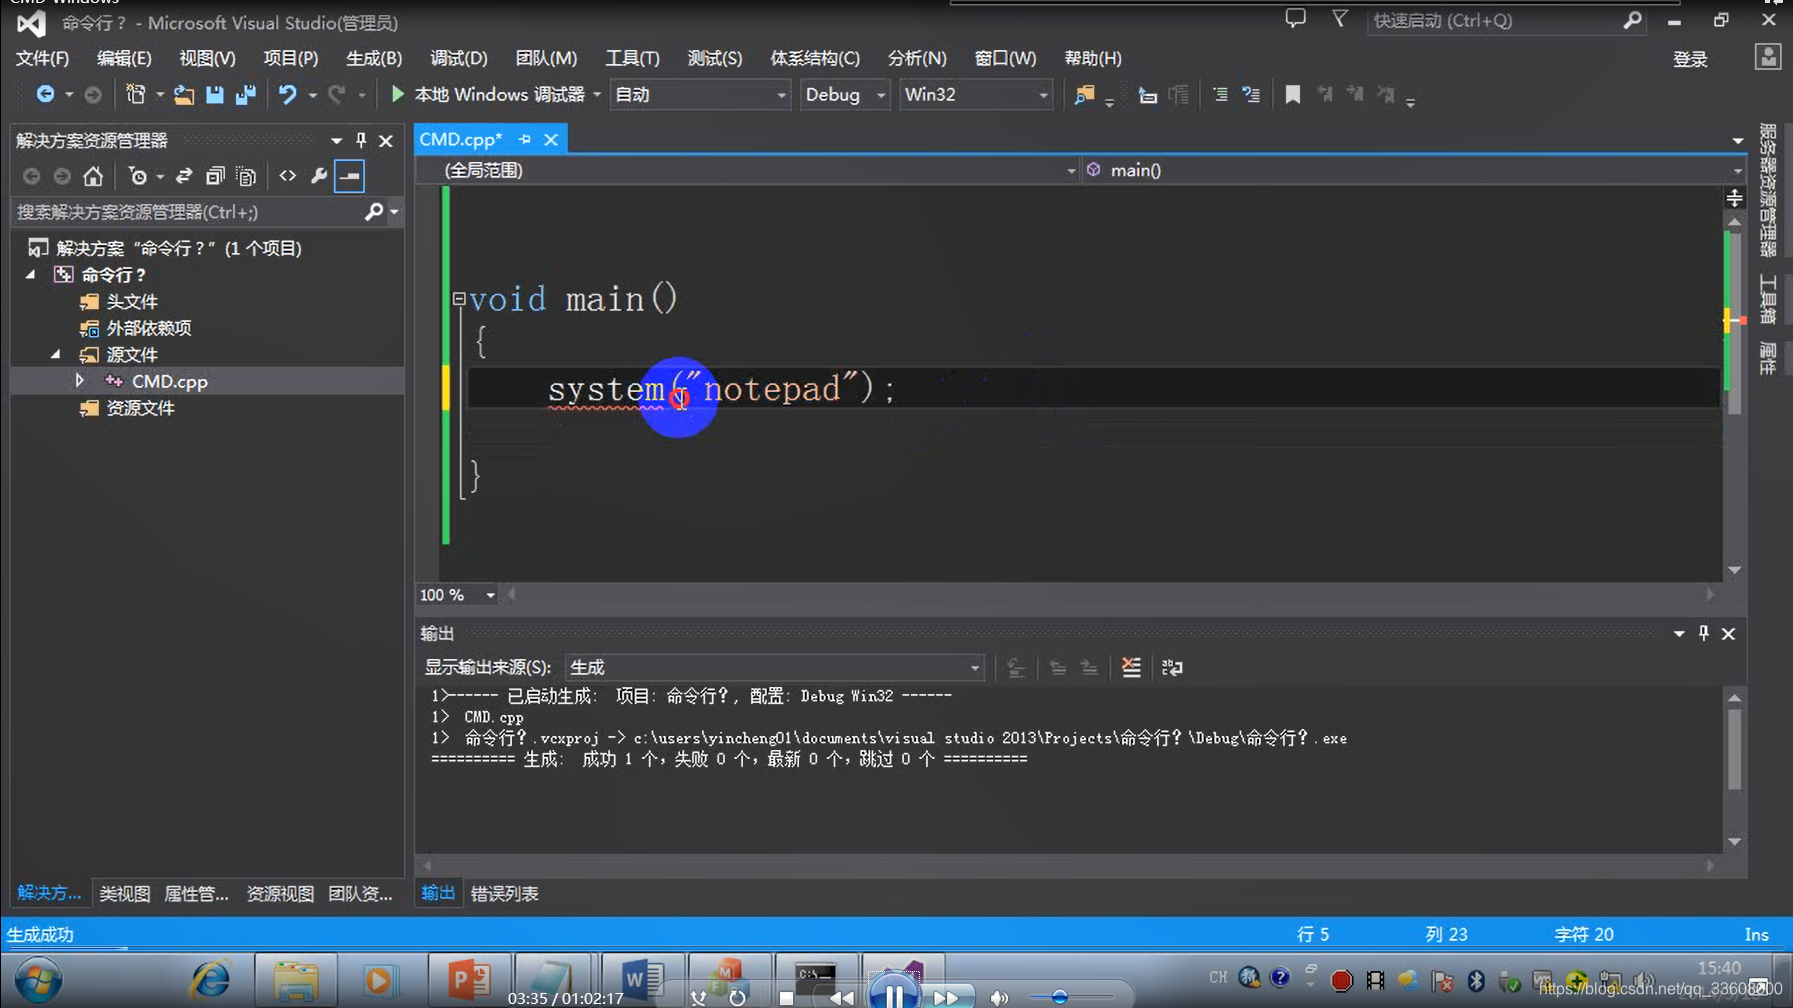The height and width of the screenshot is (1008, 1793).
Task: Focus the 快速启动 quick launch box
Action: (x=1495, y=20)
